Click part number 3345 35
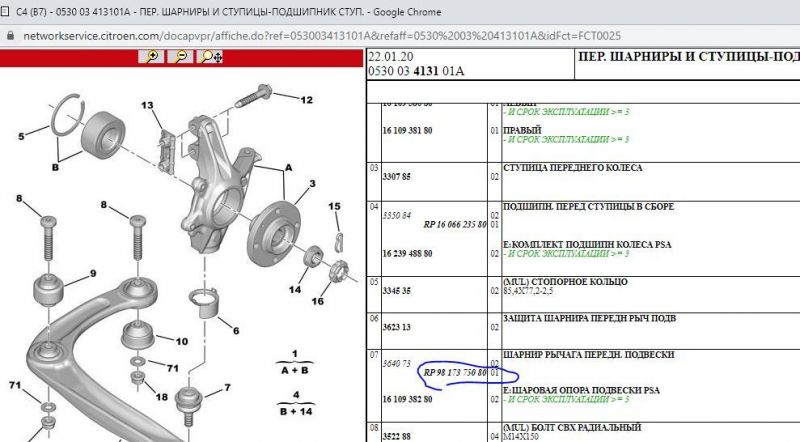This screenshot has width=800, height=442. (x=400, y=291)
